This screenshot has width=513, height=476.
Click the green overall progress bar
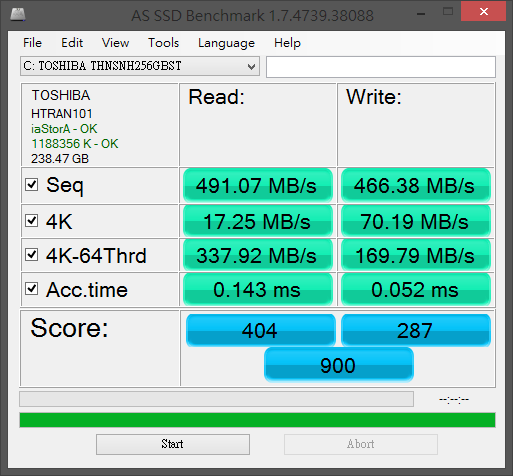click(257, 420)
